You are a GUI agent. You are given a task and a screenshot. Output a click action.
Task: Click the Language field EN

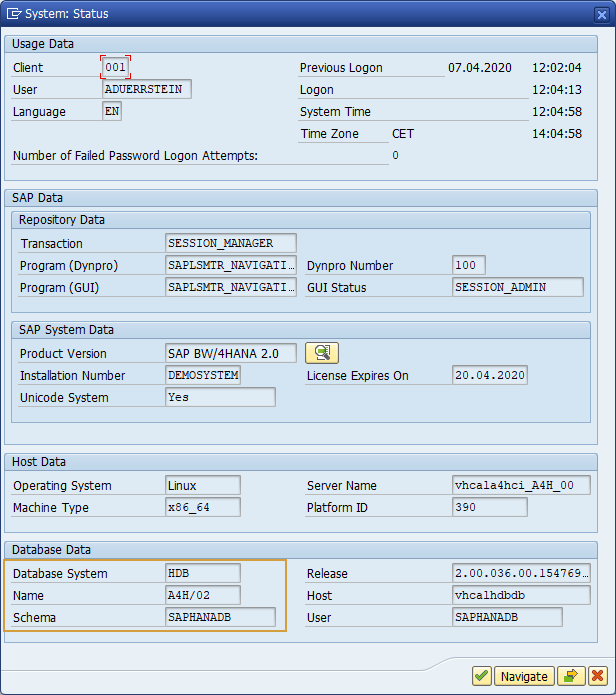pyautogui.click(x=112, y=111)
